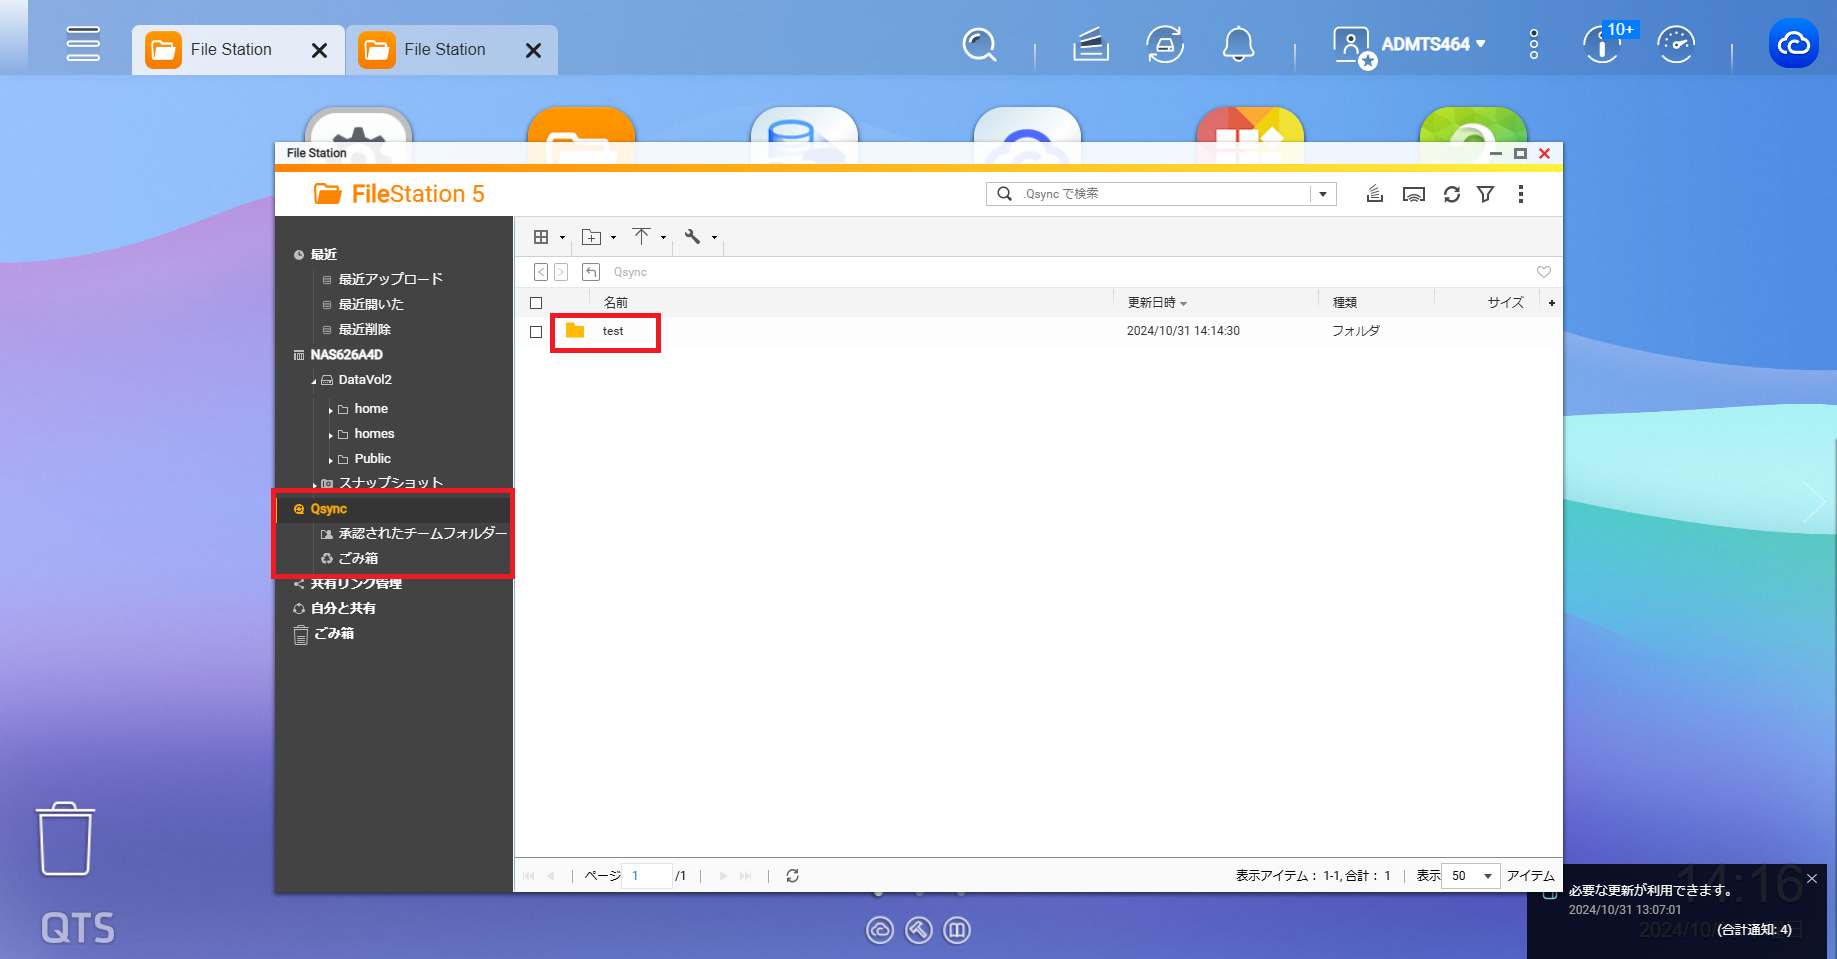Click the parent folder up-arrow icon

click(x=591, y=272)
